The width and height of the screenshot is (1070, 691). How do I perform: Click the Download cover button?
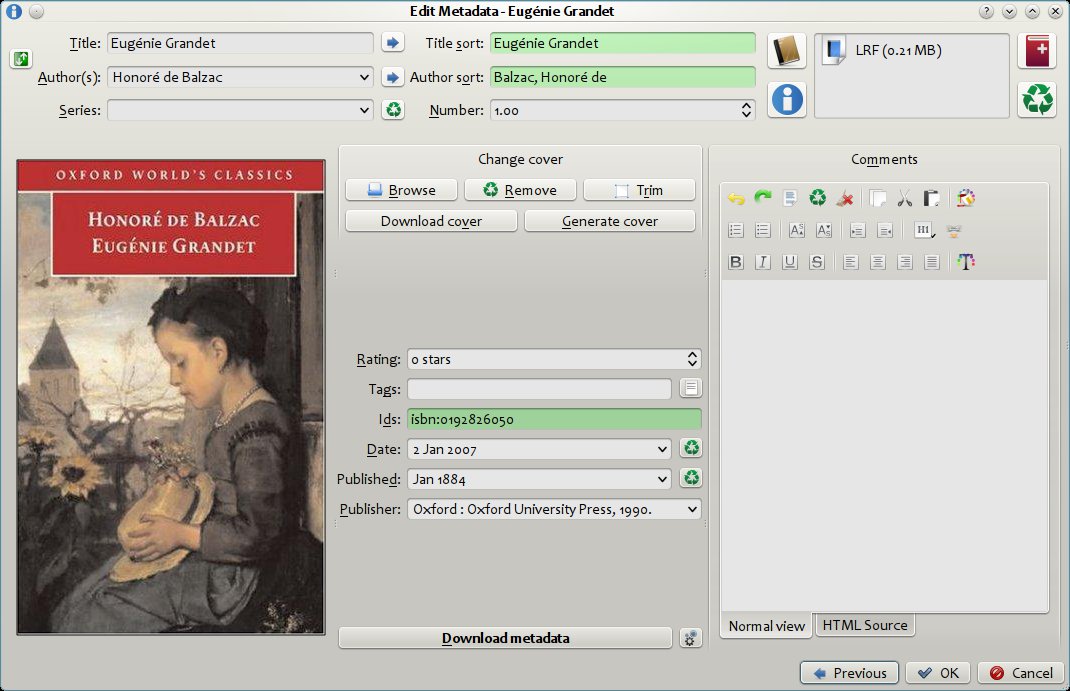[431, 221]
